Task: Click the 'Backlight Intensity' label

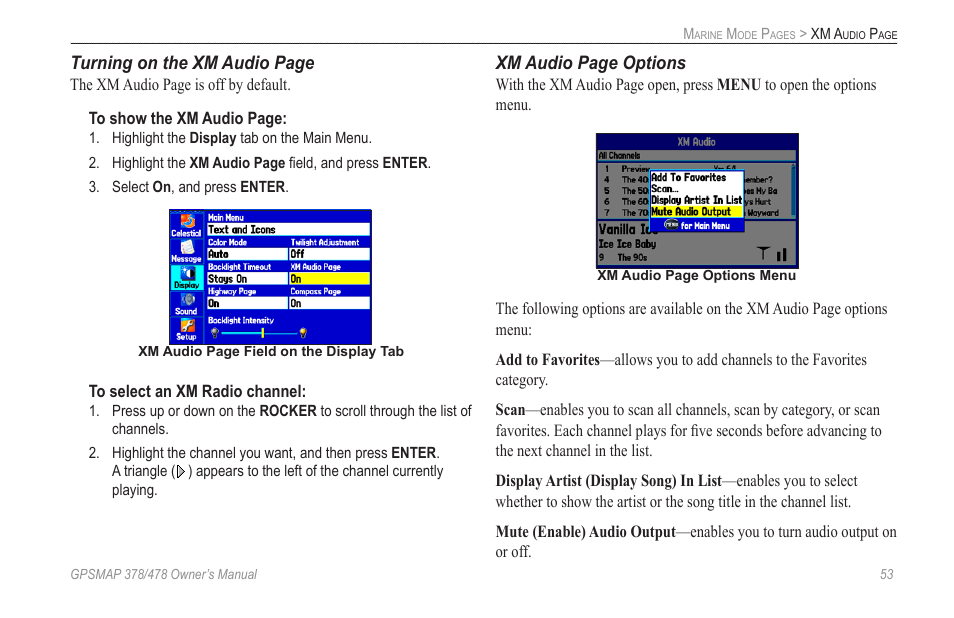Action: coord(241,321)
